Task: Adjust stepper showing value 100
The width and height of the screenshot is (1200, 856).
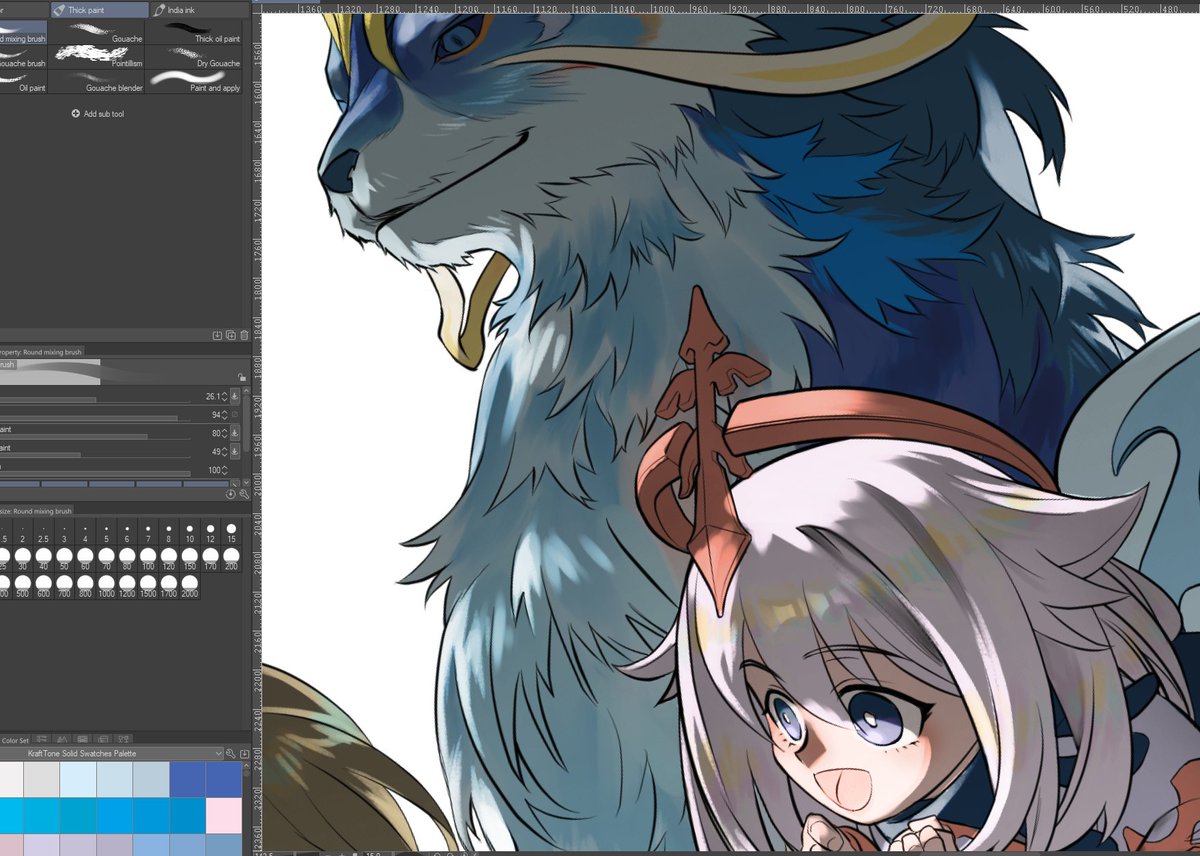Action: tap(224, 470)
